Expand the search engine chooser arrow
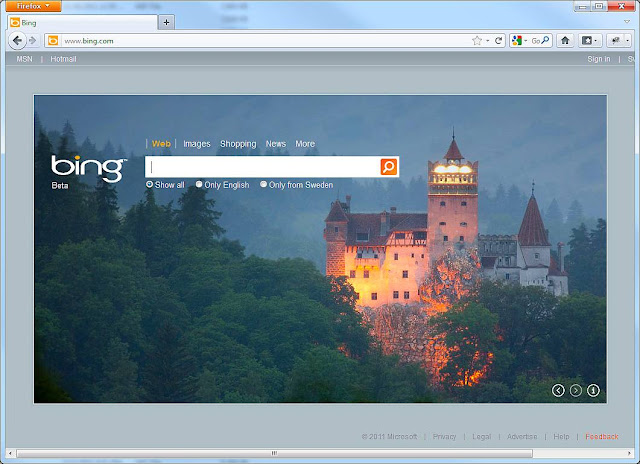This screenshot has width=640, height=464. [x=525, y=41]
